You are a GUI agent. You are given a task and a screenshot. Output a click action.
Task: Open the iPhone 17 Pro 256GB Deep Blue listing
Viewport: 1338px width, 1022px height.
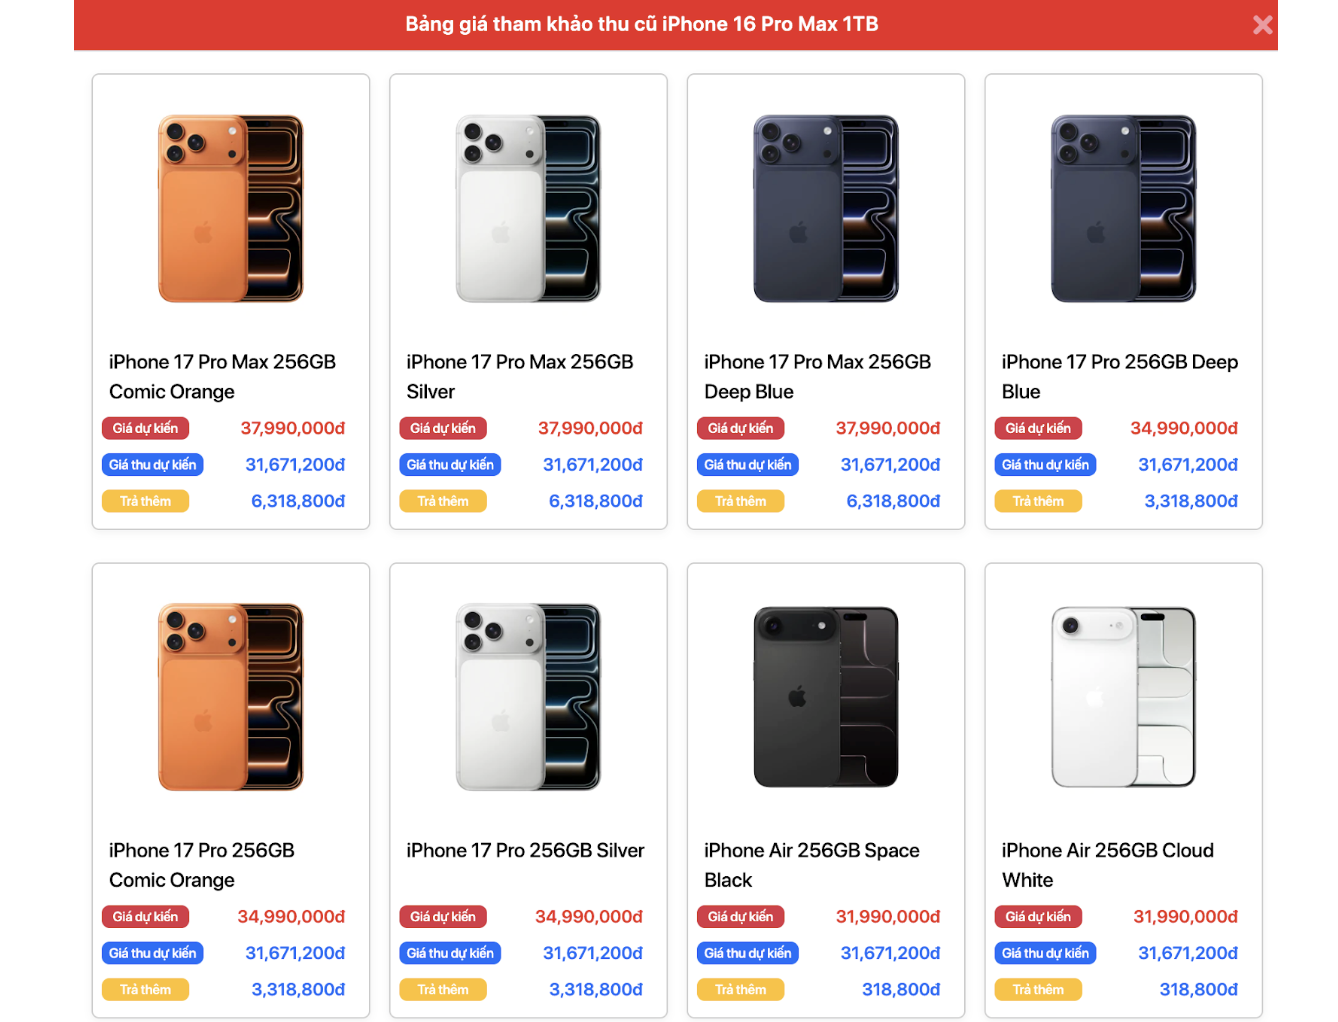click(x=1119, y=376)
